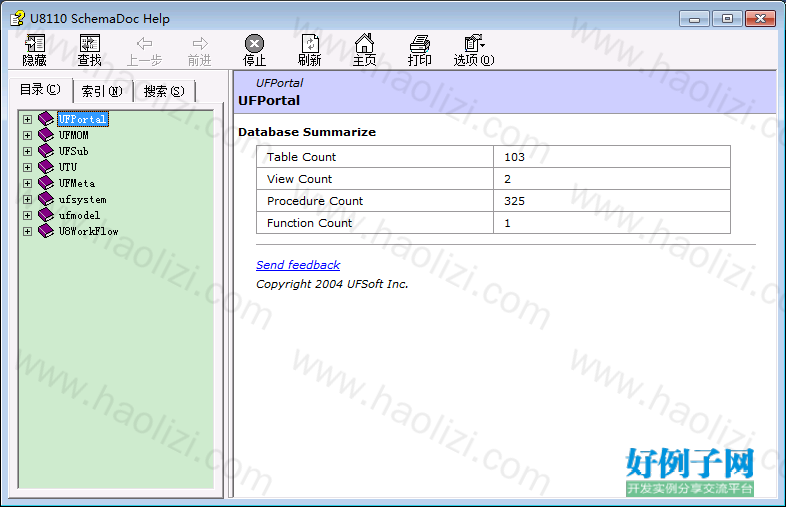
Task: Click the ufmodel book icon
Action: point(46,215)
